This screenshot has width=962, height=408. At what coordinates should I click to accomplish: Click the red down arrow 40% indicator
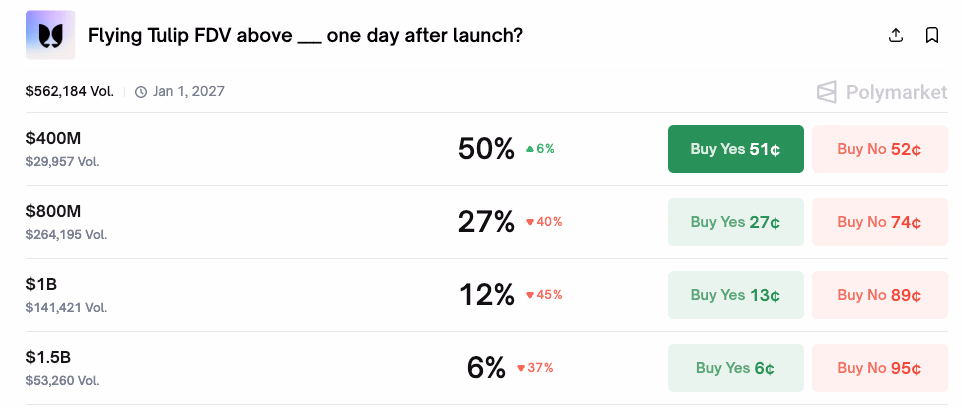[544, 222]
